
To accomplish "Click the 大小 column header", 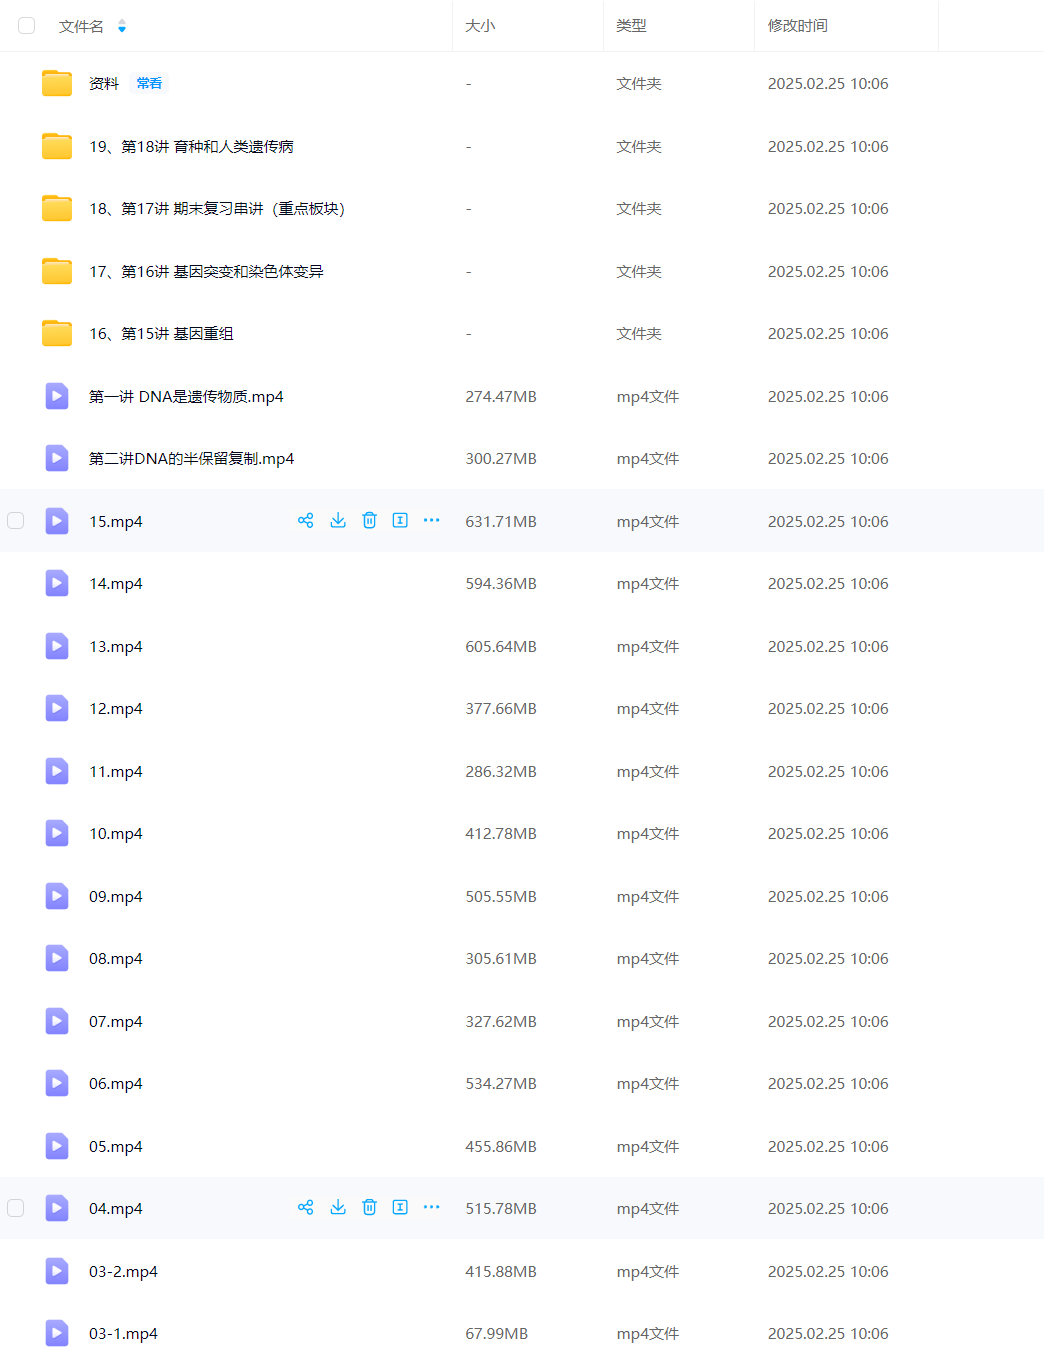I will (x=480, y=26).
